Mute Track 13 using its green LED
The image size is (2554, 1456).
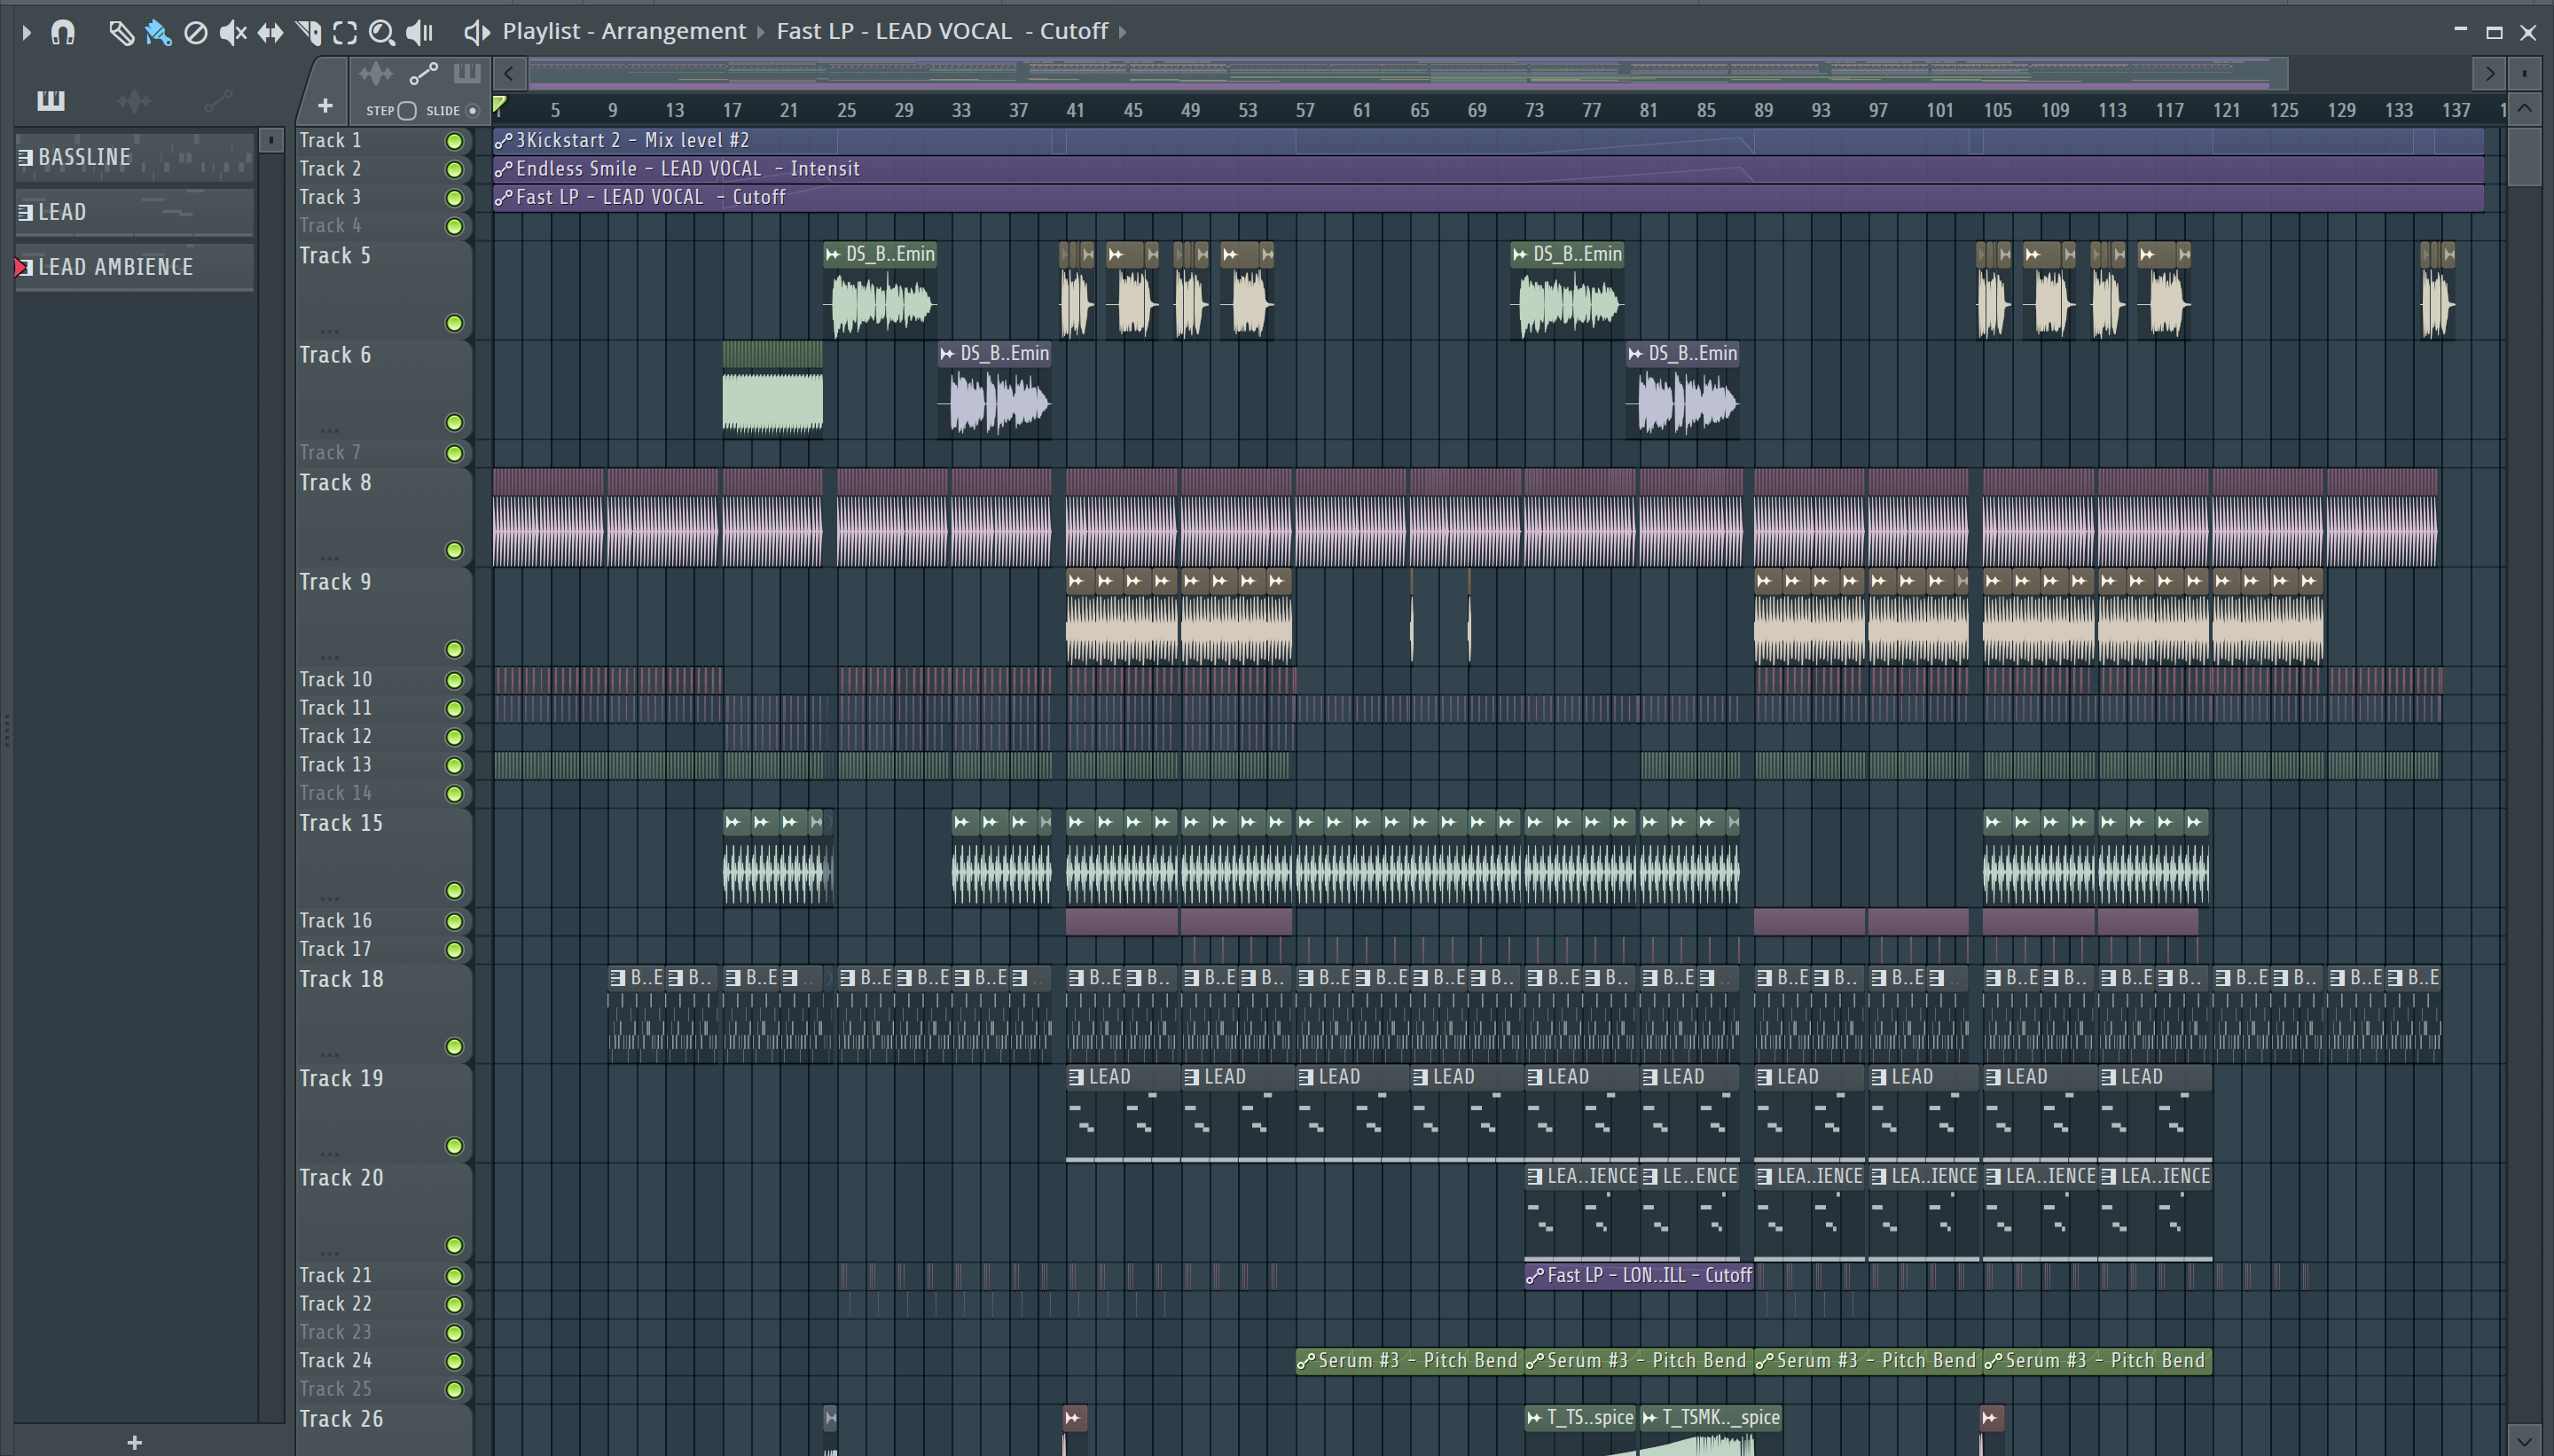[454, 765]
